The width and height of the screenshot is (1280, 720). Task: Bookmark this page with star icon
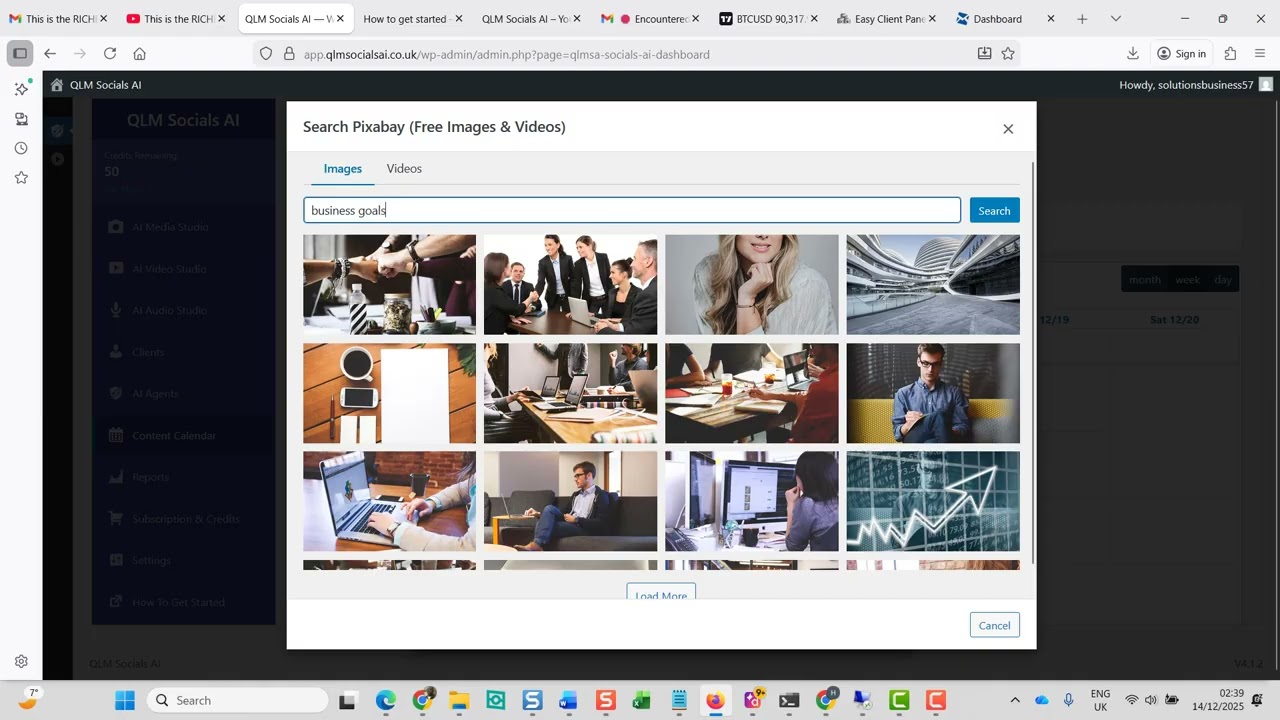click(1008, 54)
